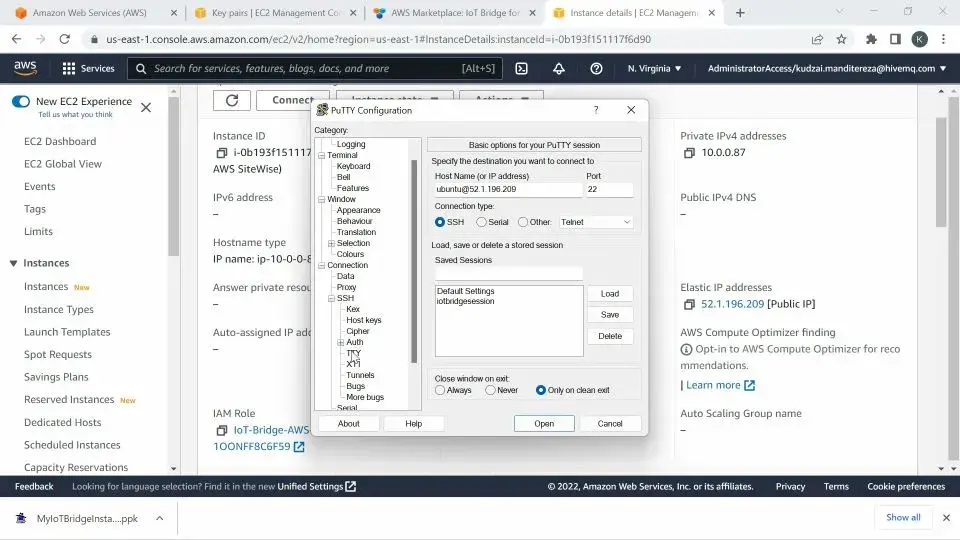Open IAM role external link icon

pos(299,447)
